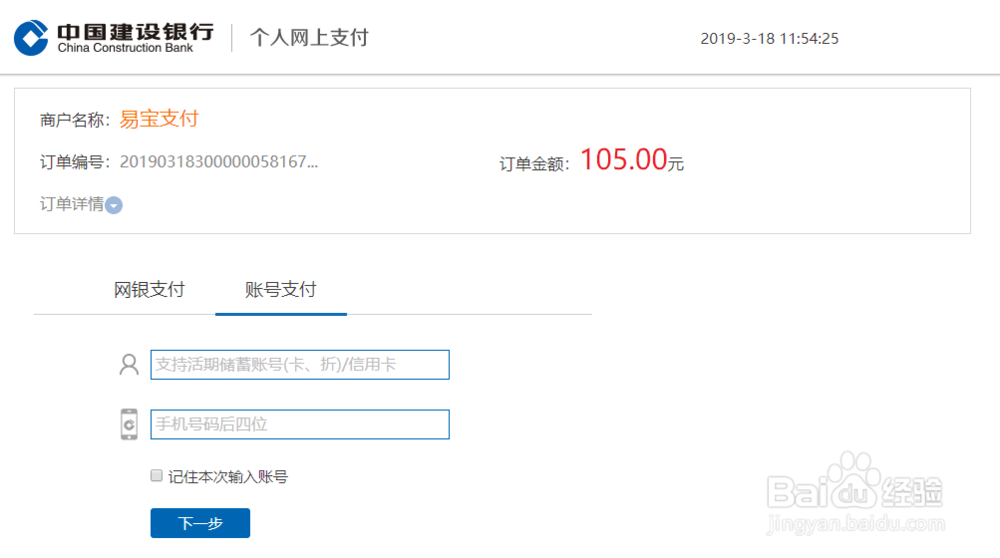
Task: Click the China Construction Bank logo emblem
Action: point(32,38)
